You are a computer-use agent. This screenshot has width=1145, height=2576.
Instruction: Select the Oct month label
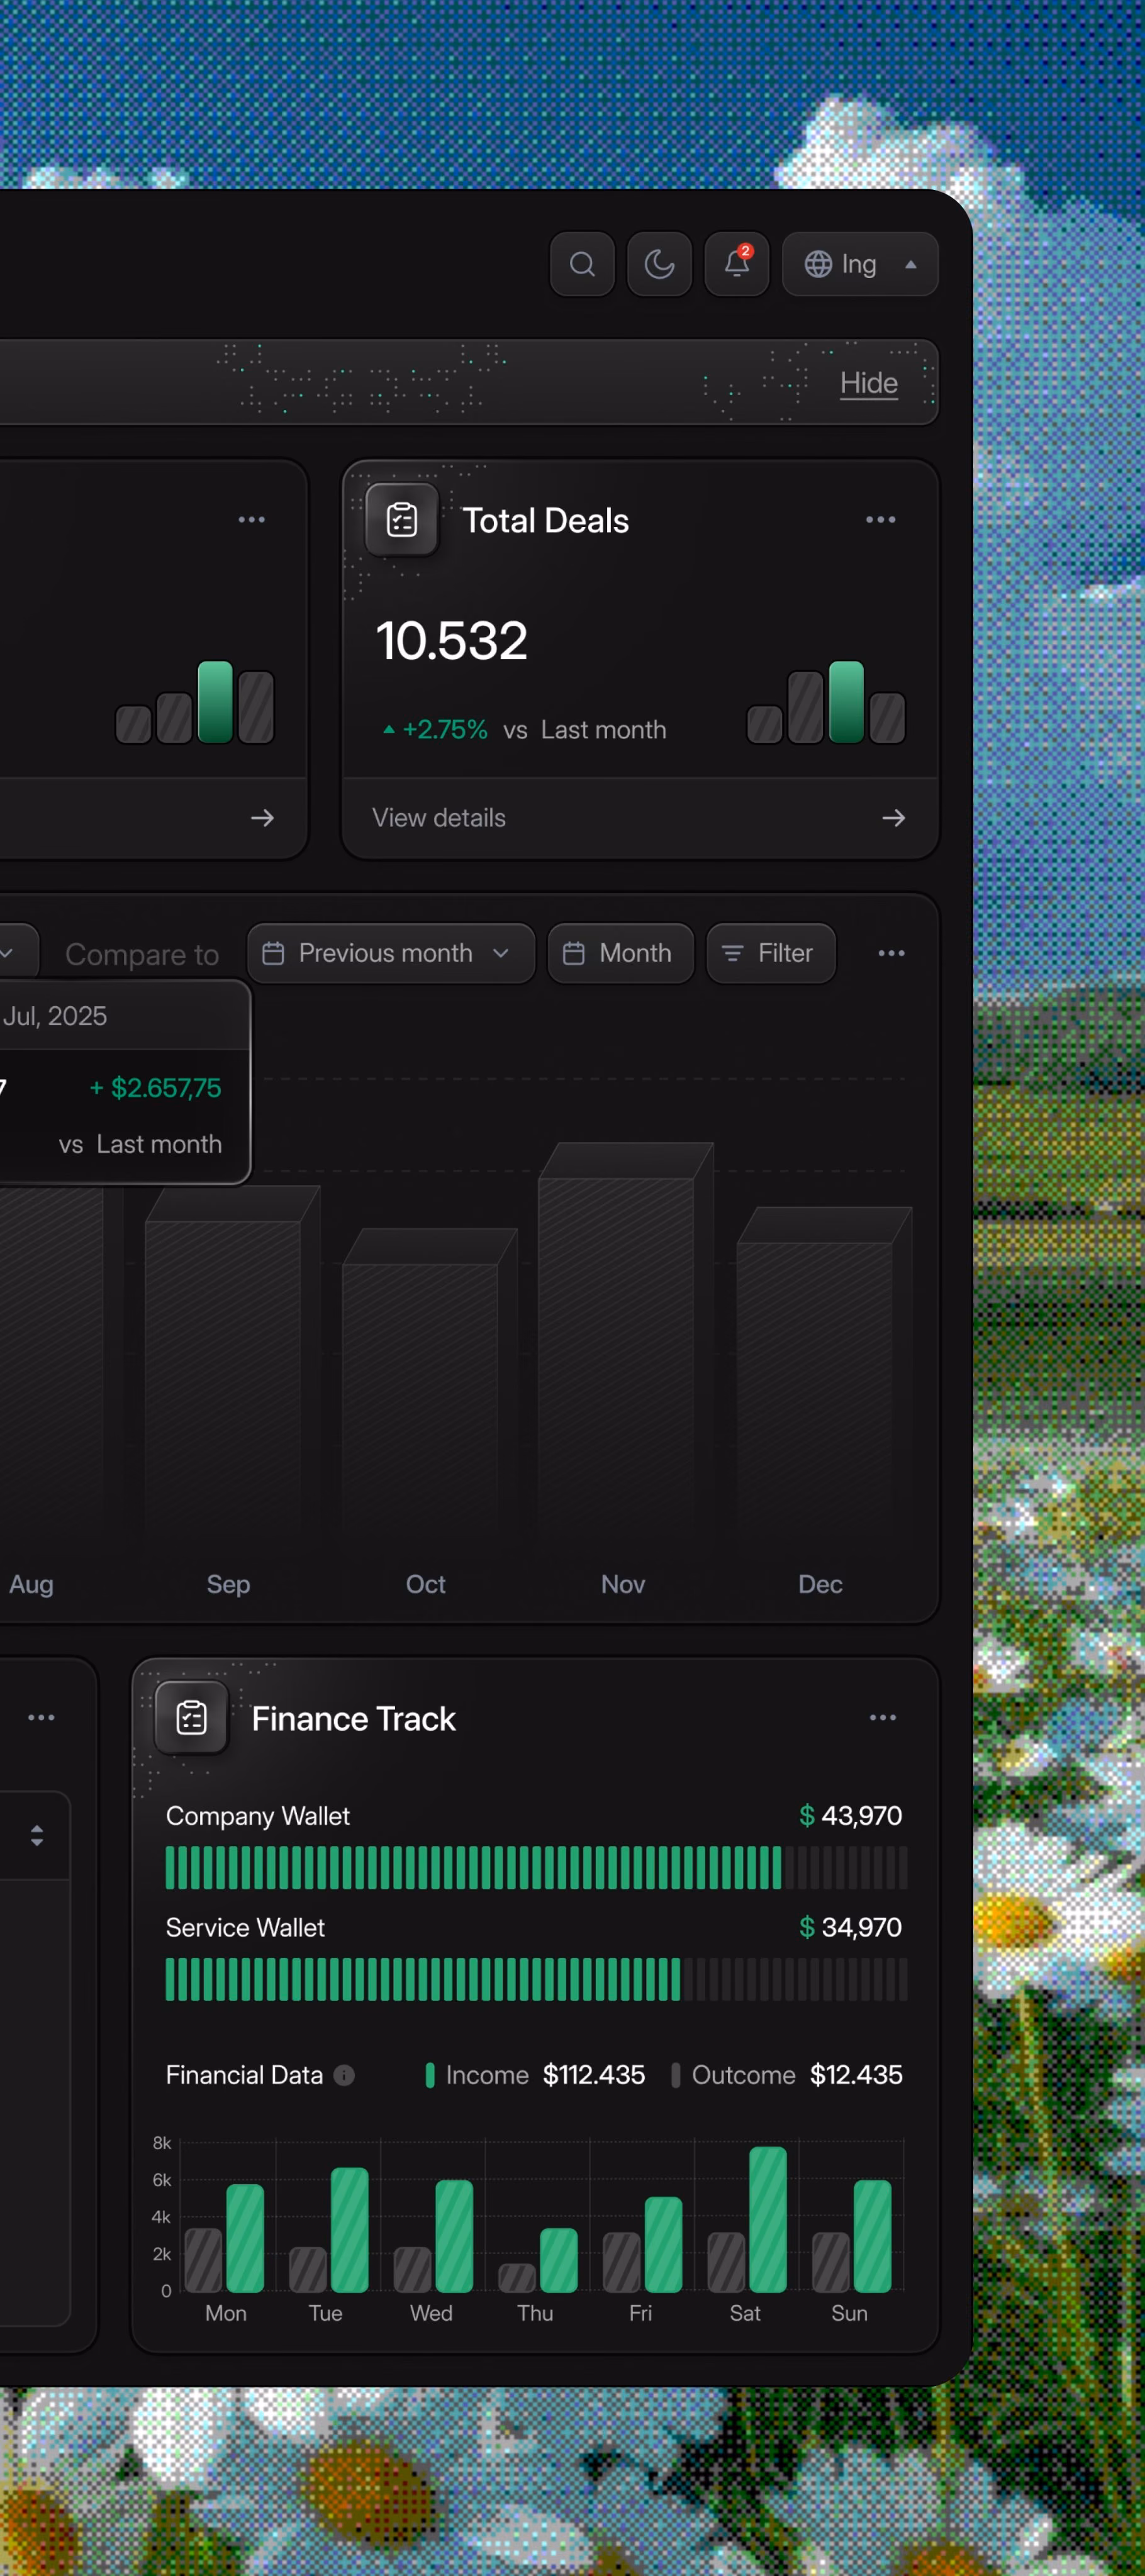coord(425,1584)
